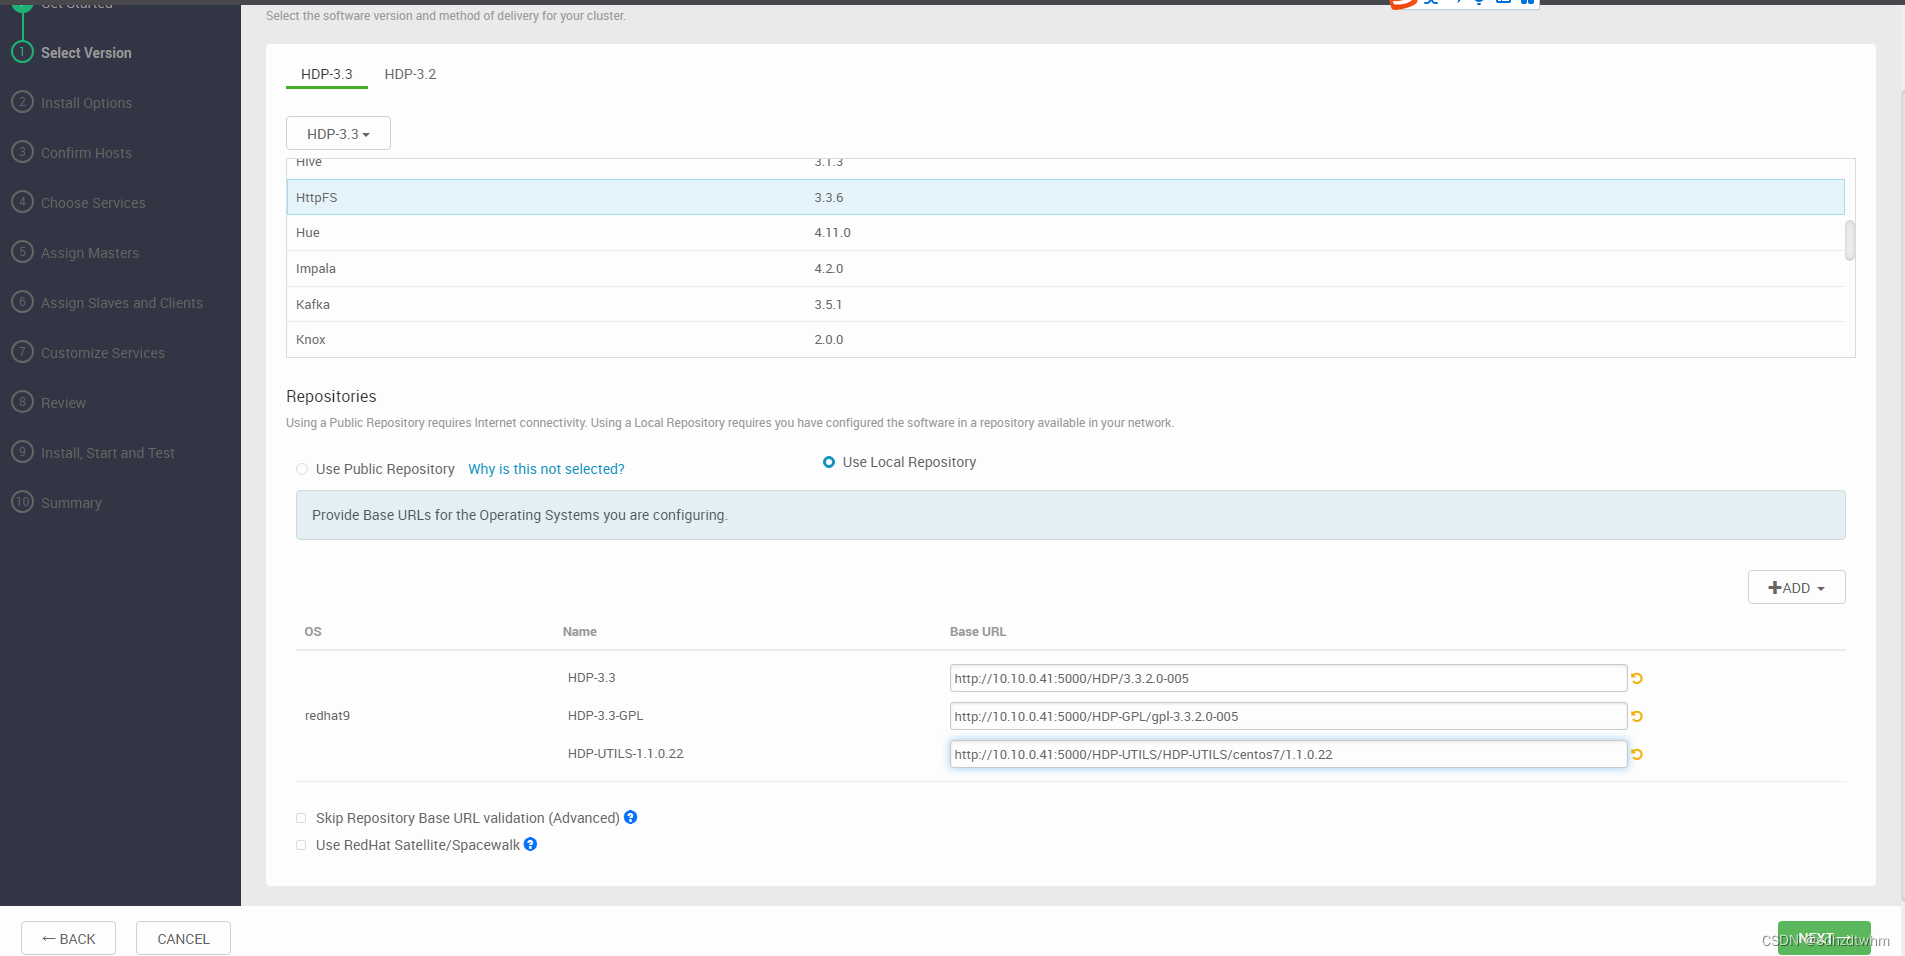Click the Base URL column header
Viewport: 1905px width, 956px height.
pyautogui.click(x=977, y=631)
